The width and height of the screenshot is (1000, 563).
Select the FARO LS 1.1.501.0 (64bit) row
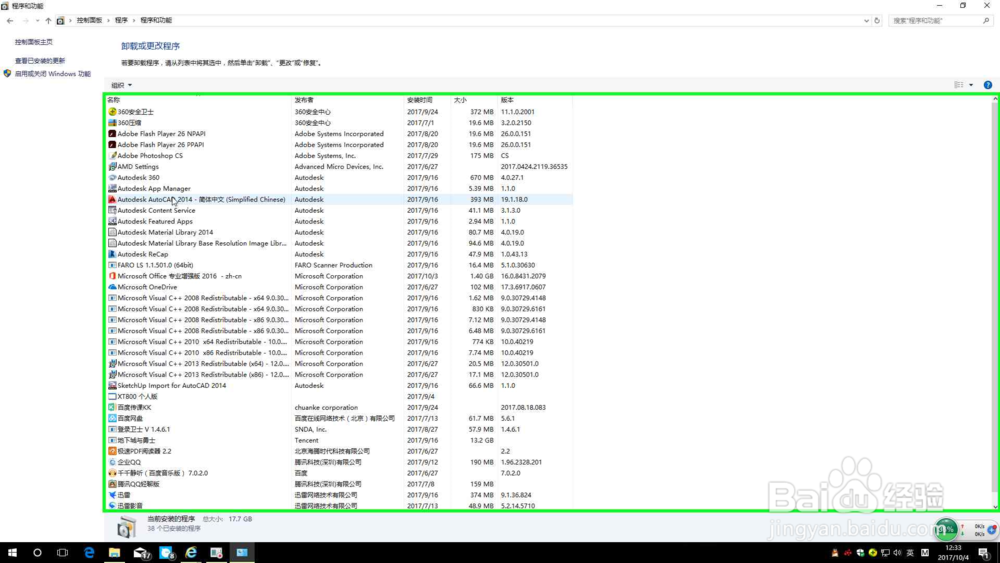[339, 265]
